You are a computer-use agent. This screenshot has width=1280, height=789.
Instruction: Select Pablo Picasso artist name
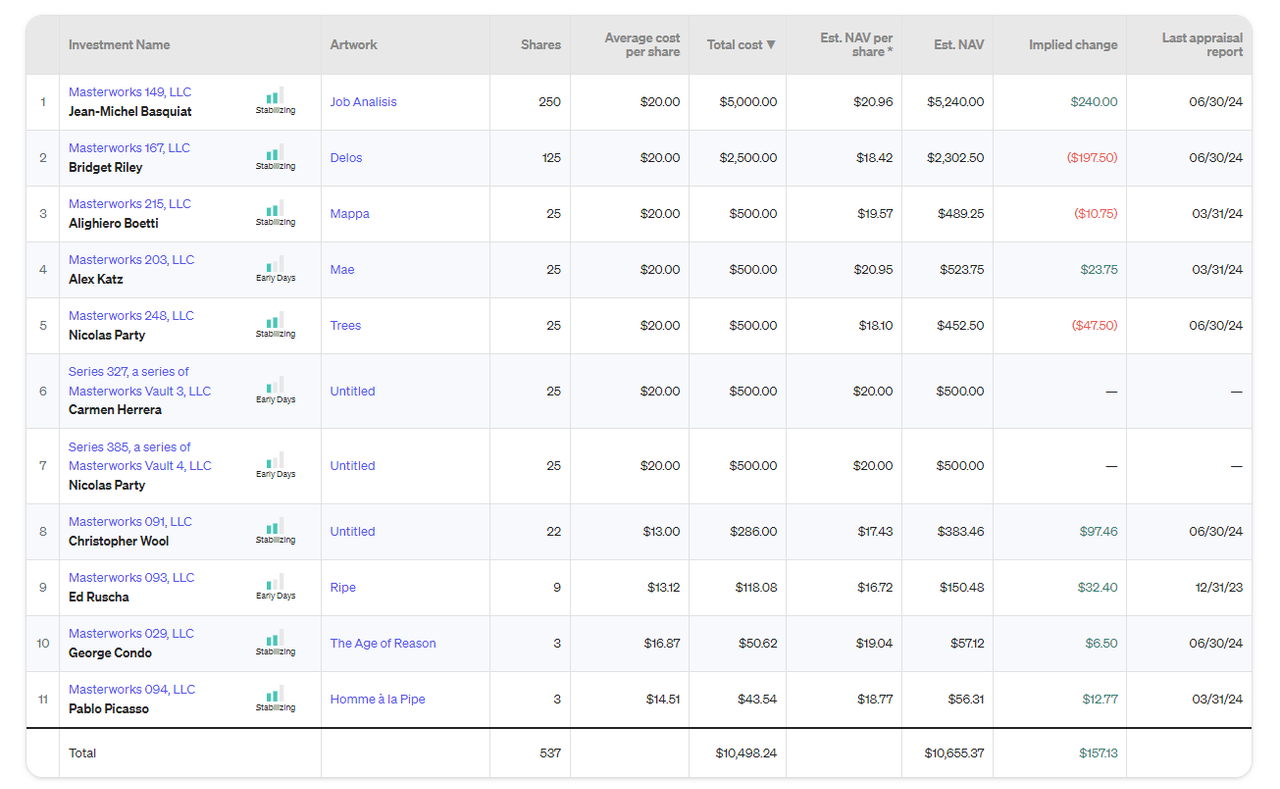[x=109, y=710]
